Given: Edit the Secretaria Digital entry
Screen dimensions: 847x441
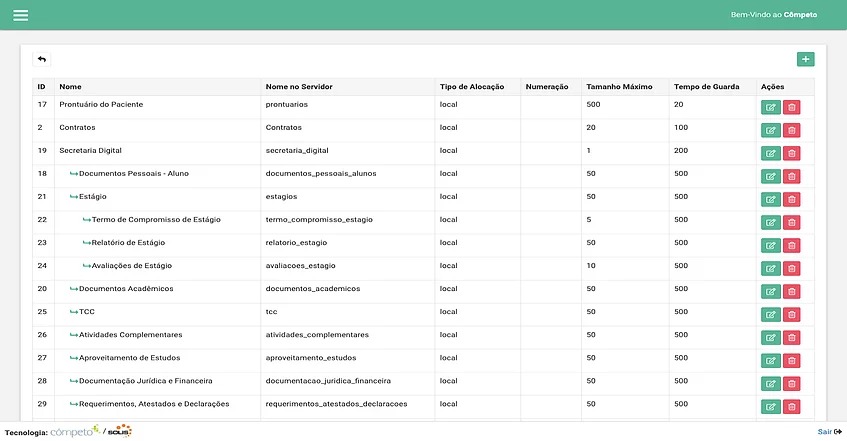Looking at the screenshot, I should (x=770, y=153).
